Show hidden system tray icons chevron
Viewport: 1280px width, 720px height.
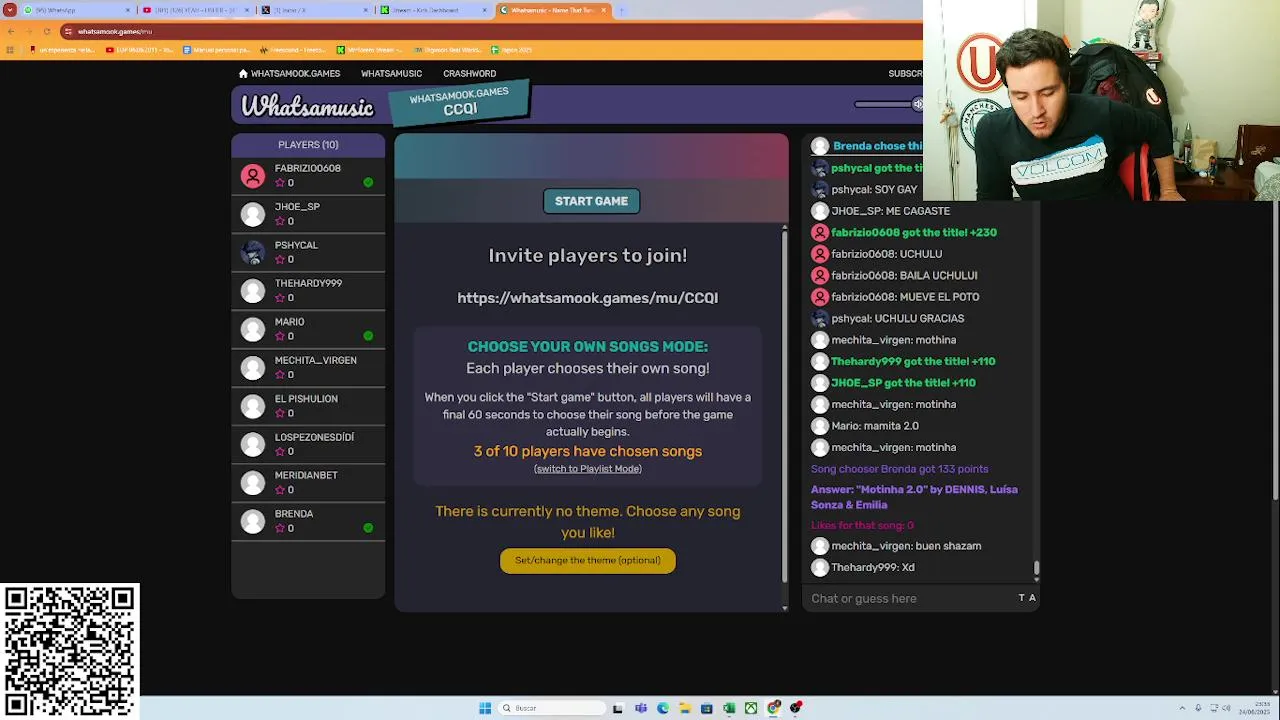point(1182,708)
